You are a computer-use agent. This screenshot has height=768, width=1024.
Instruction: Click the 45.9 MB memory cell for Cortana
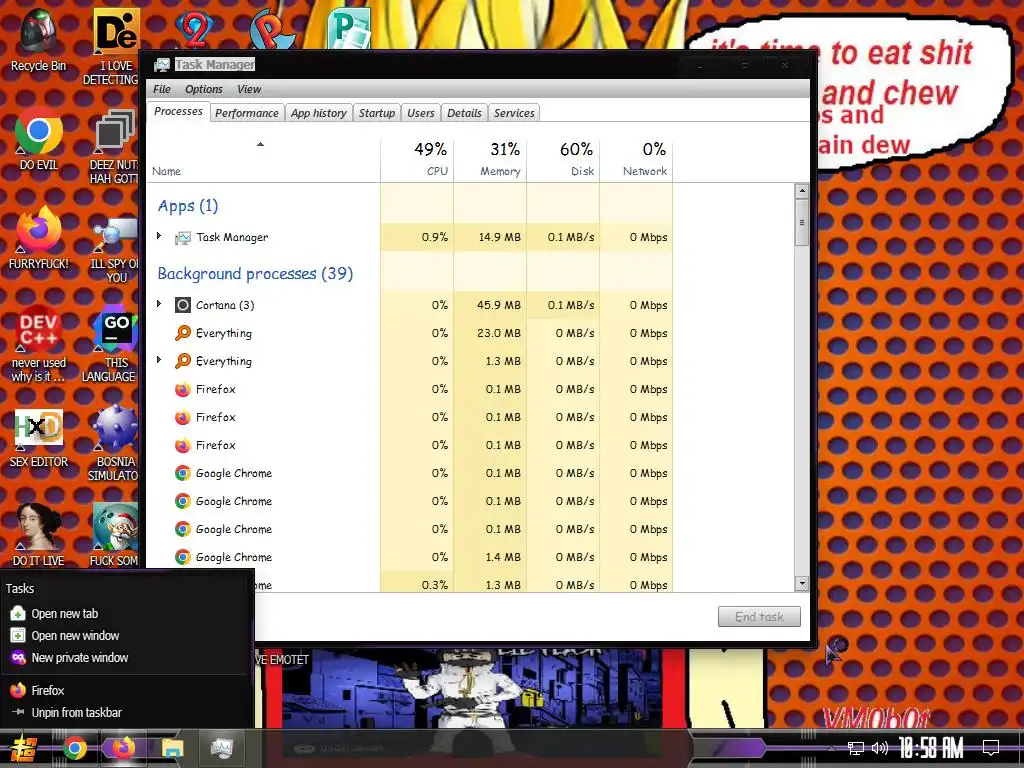pyautogui.click(x=490, y=305)
